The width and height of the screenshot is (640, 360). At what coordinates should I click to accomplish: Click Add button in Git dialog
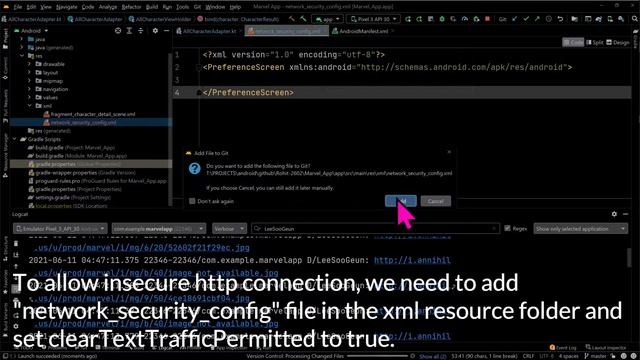(401, 201)
